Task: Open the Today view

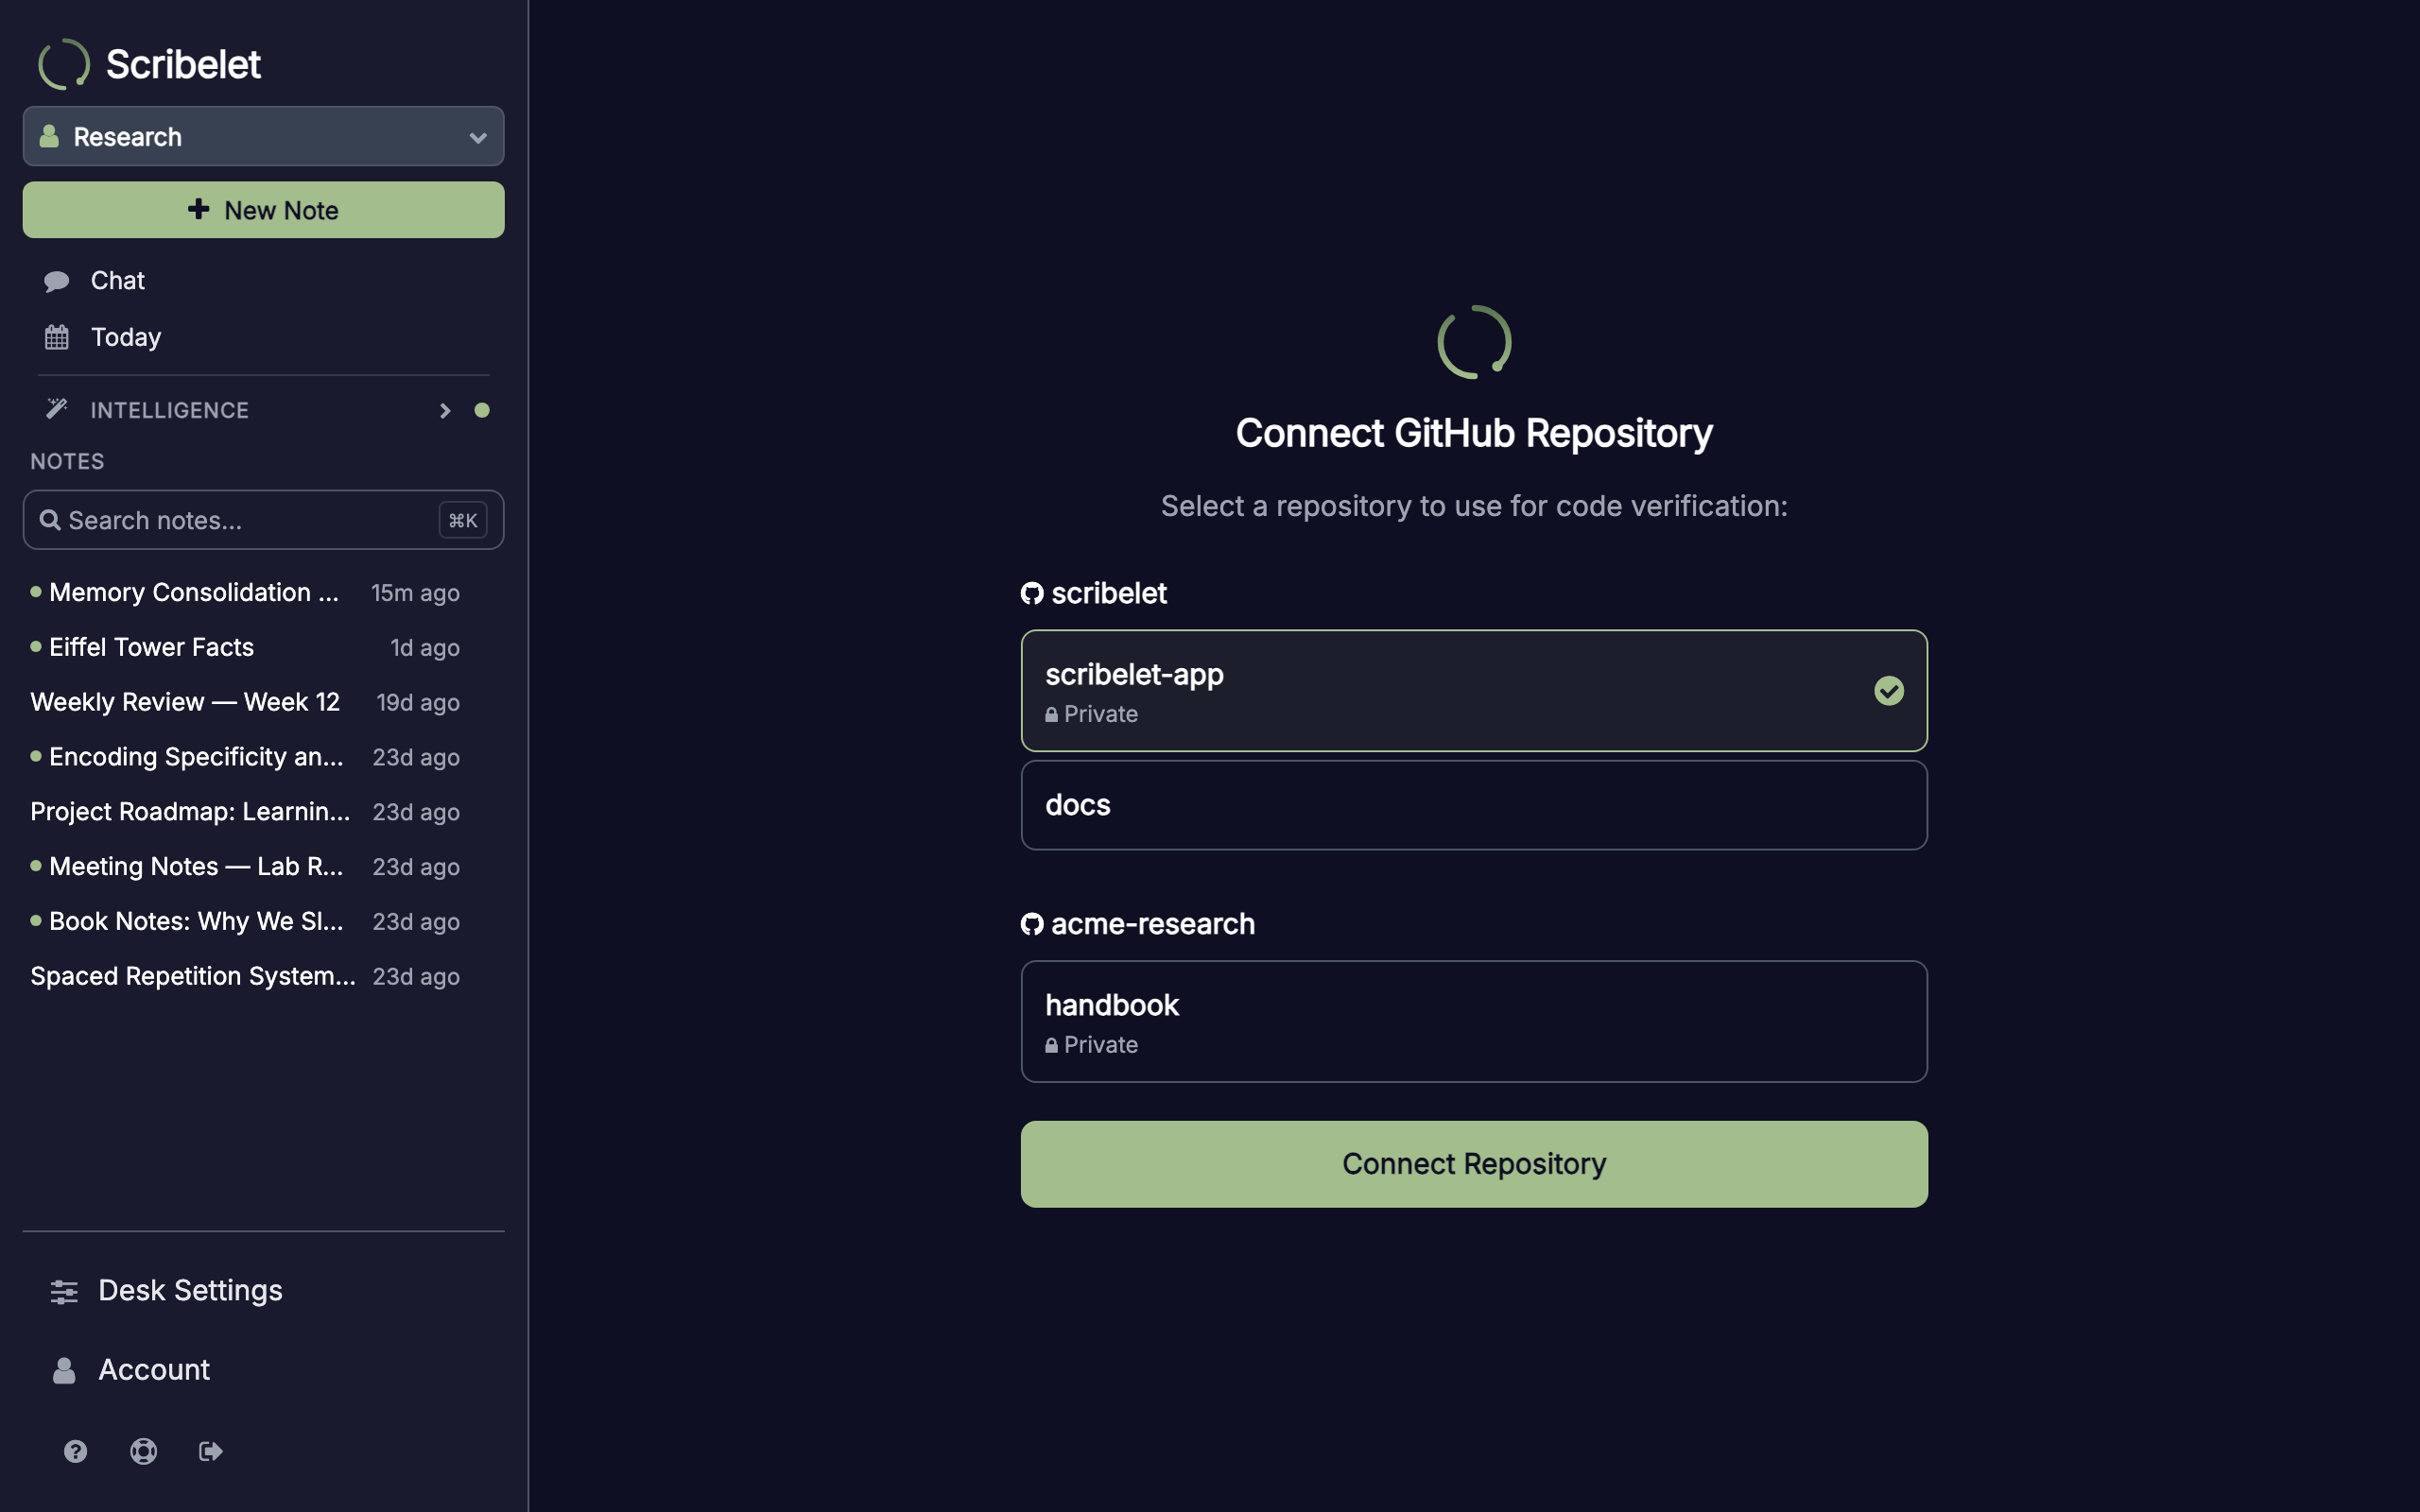Action: pyautogui.click(x=263, y=337)
